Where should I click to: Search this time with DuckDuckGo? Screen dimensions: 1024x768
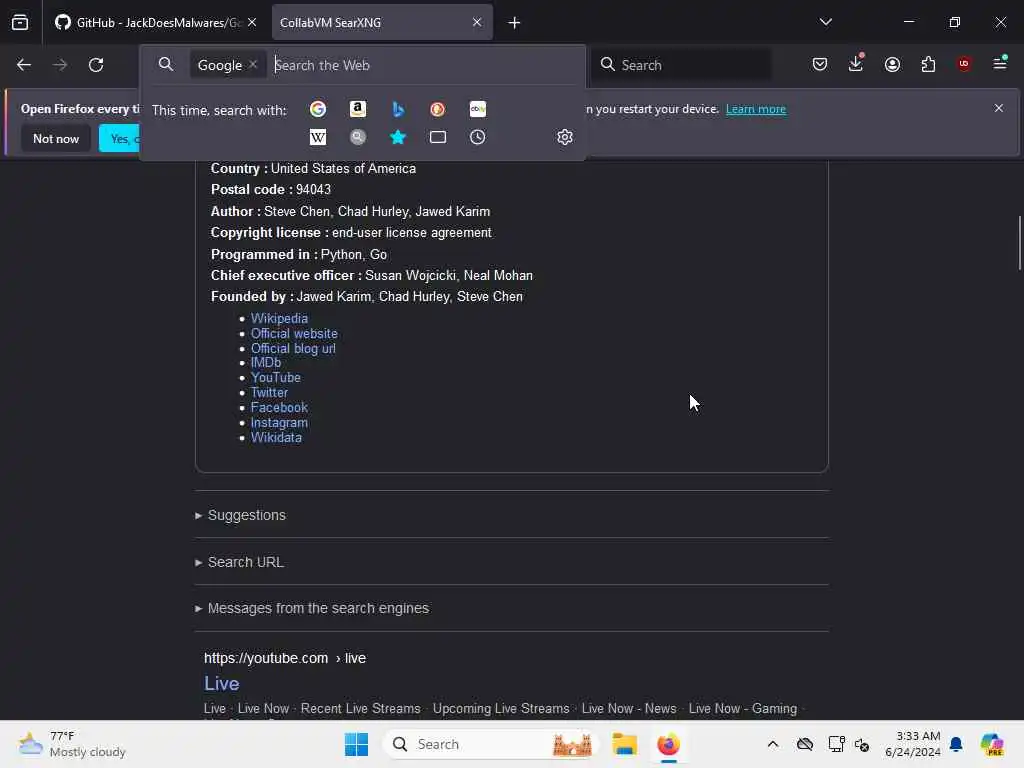tap(438, 109)
